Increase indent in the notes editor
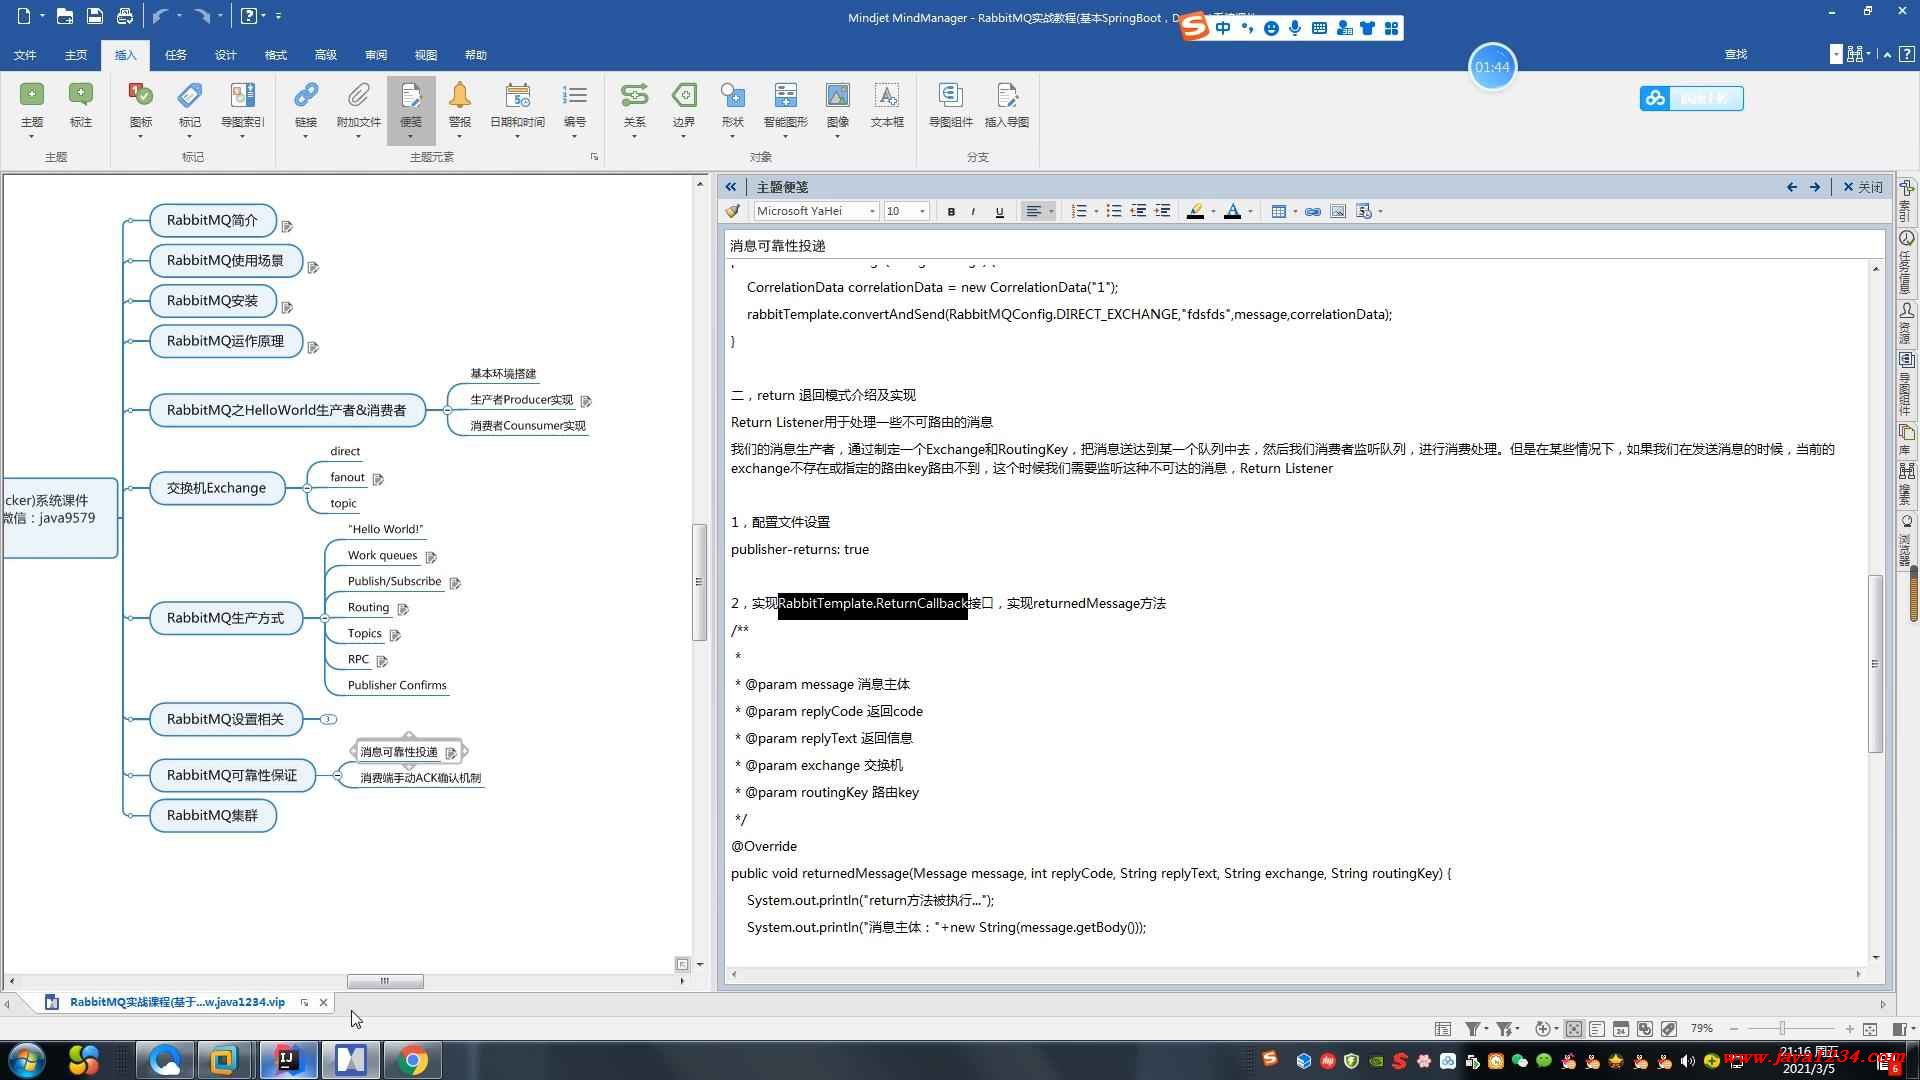Viewport: 1920px width, 1080px height. pyautogui.click(x=1162, y=211)
